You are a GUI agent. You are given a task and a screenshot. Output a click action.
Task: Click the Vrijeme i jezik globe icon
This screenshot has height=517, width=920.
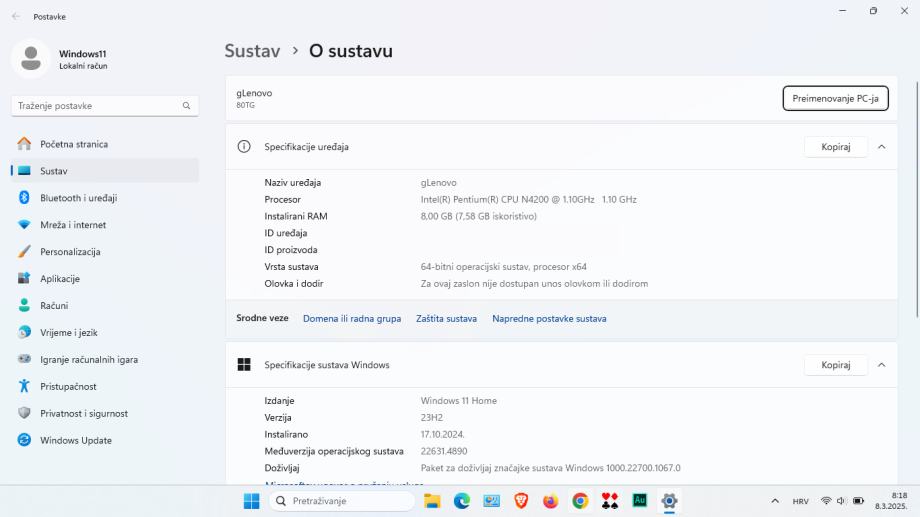pos(24,332)
